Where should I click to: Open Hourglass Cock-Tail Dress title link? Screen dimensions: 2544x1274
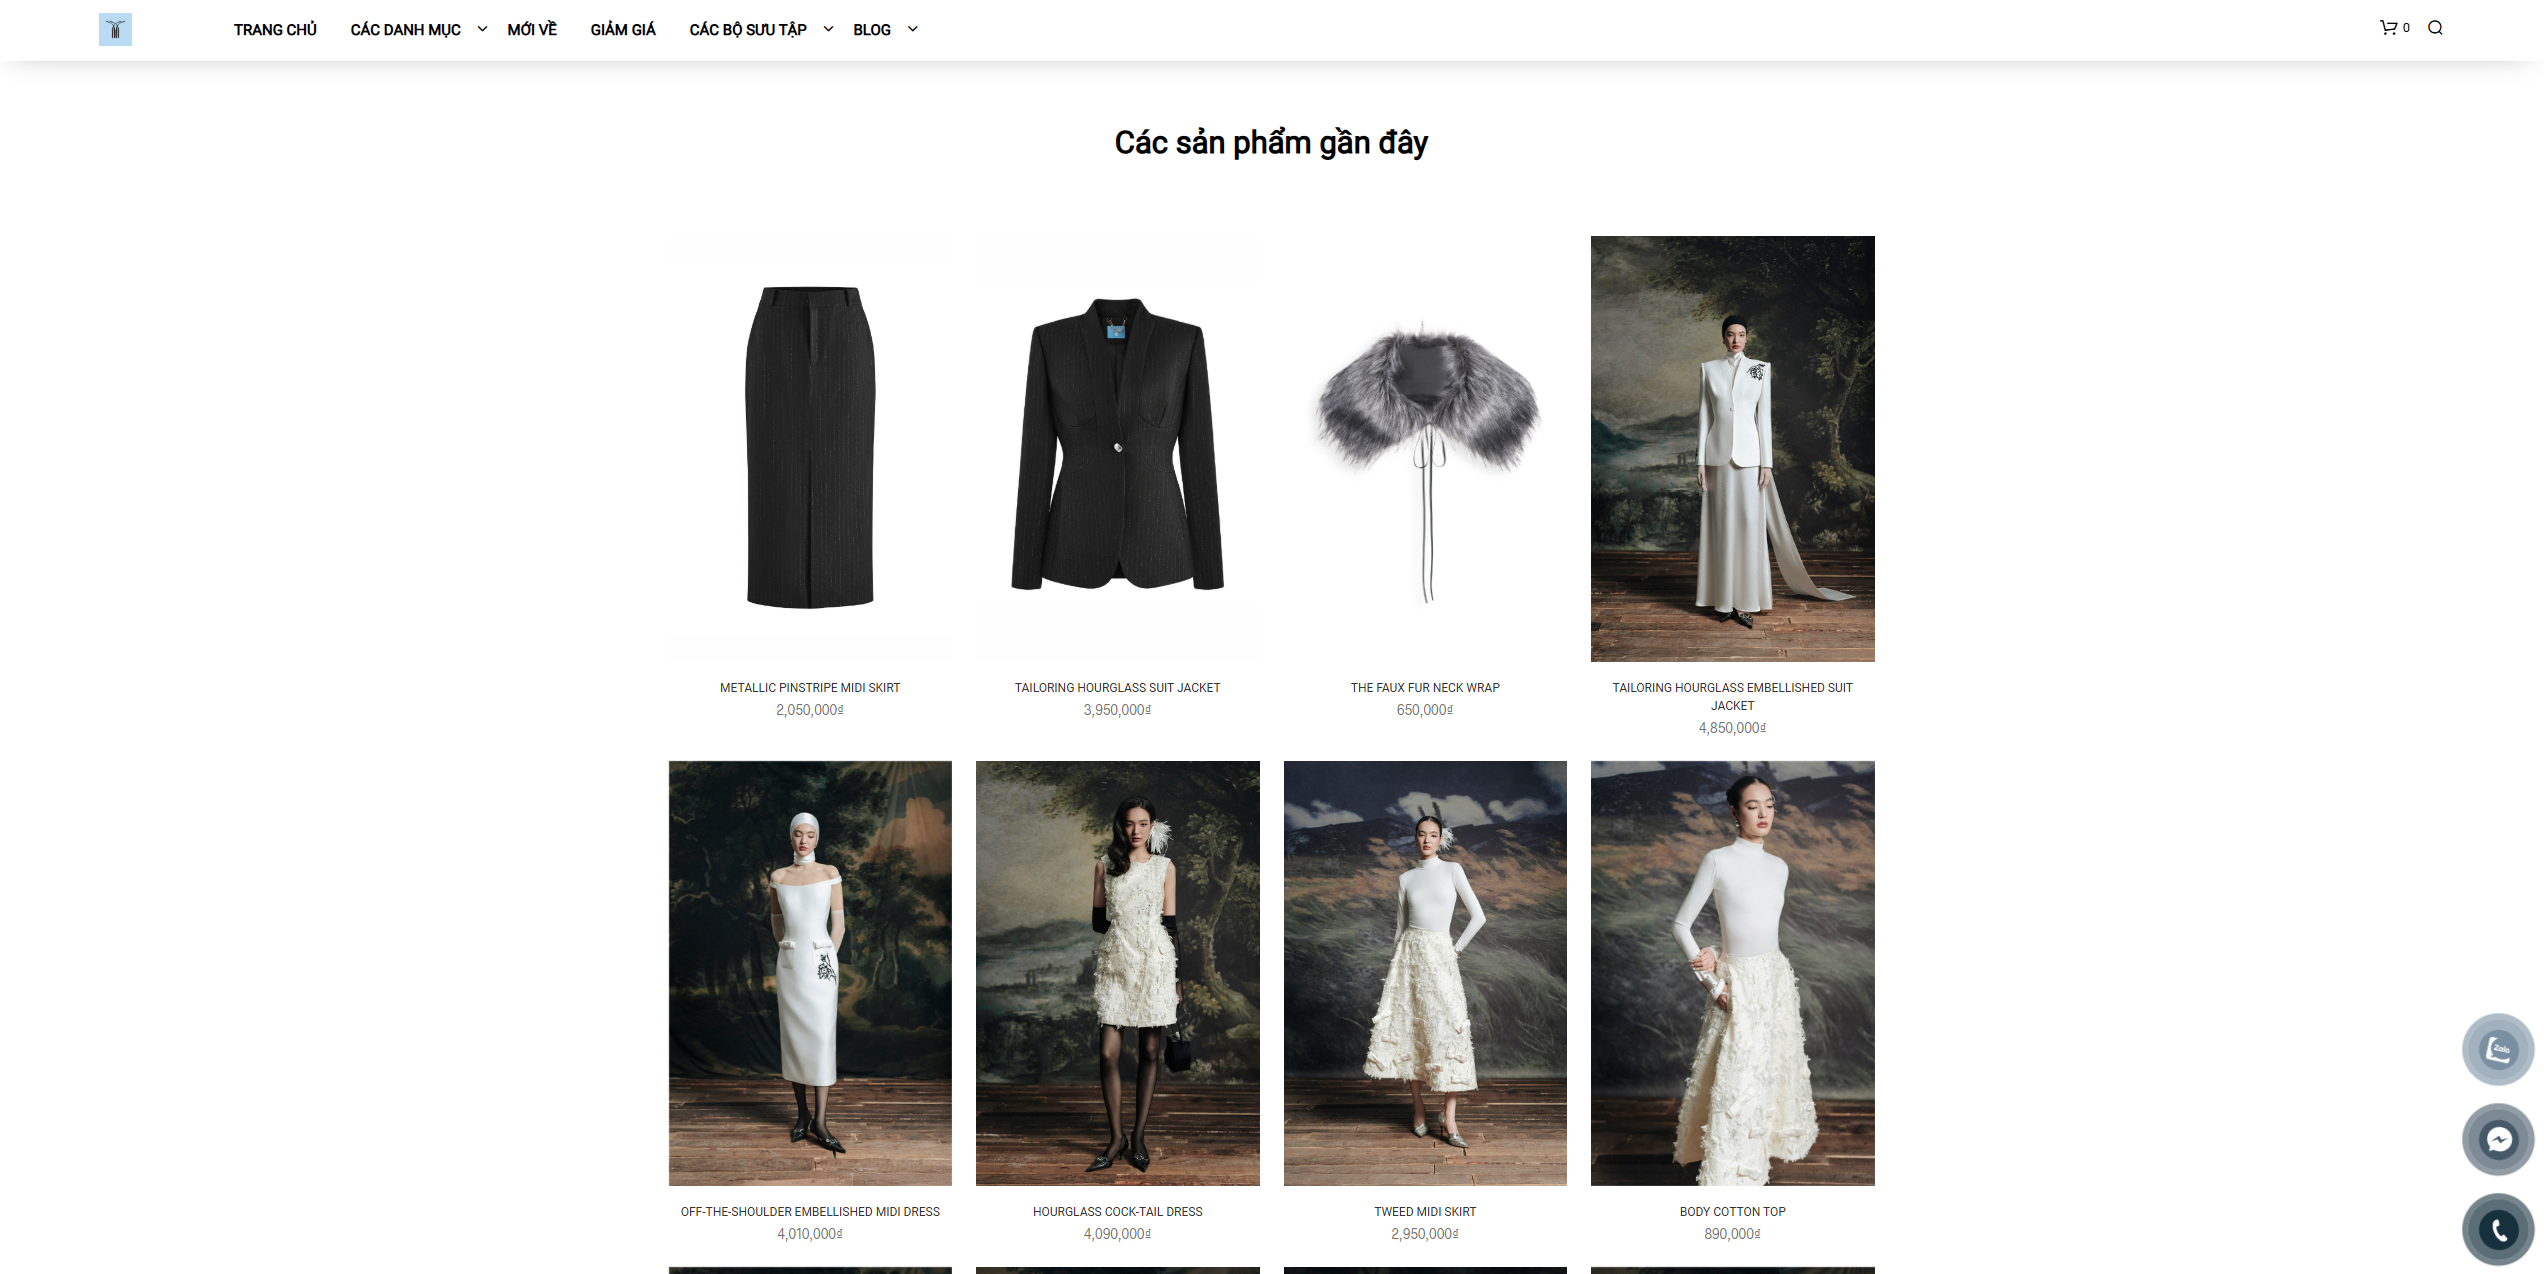[1117, 1212]
